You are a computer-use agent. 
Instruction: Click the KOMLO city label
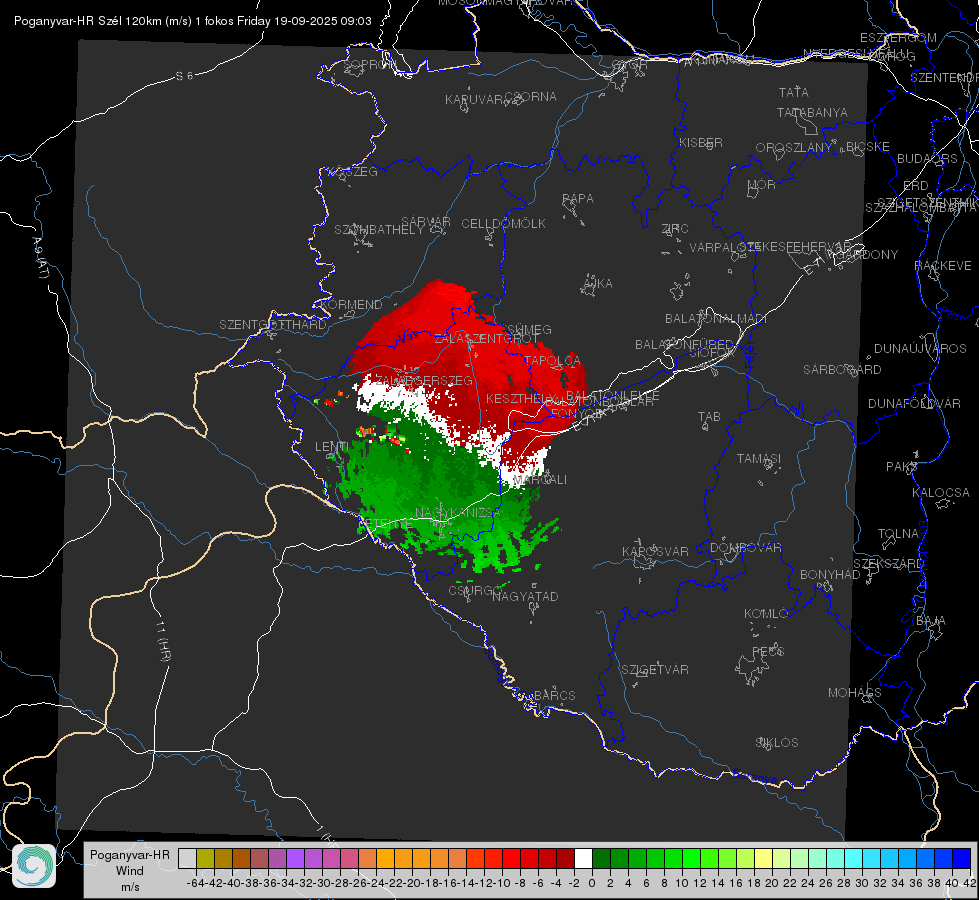(766, 614)
